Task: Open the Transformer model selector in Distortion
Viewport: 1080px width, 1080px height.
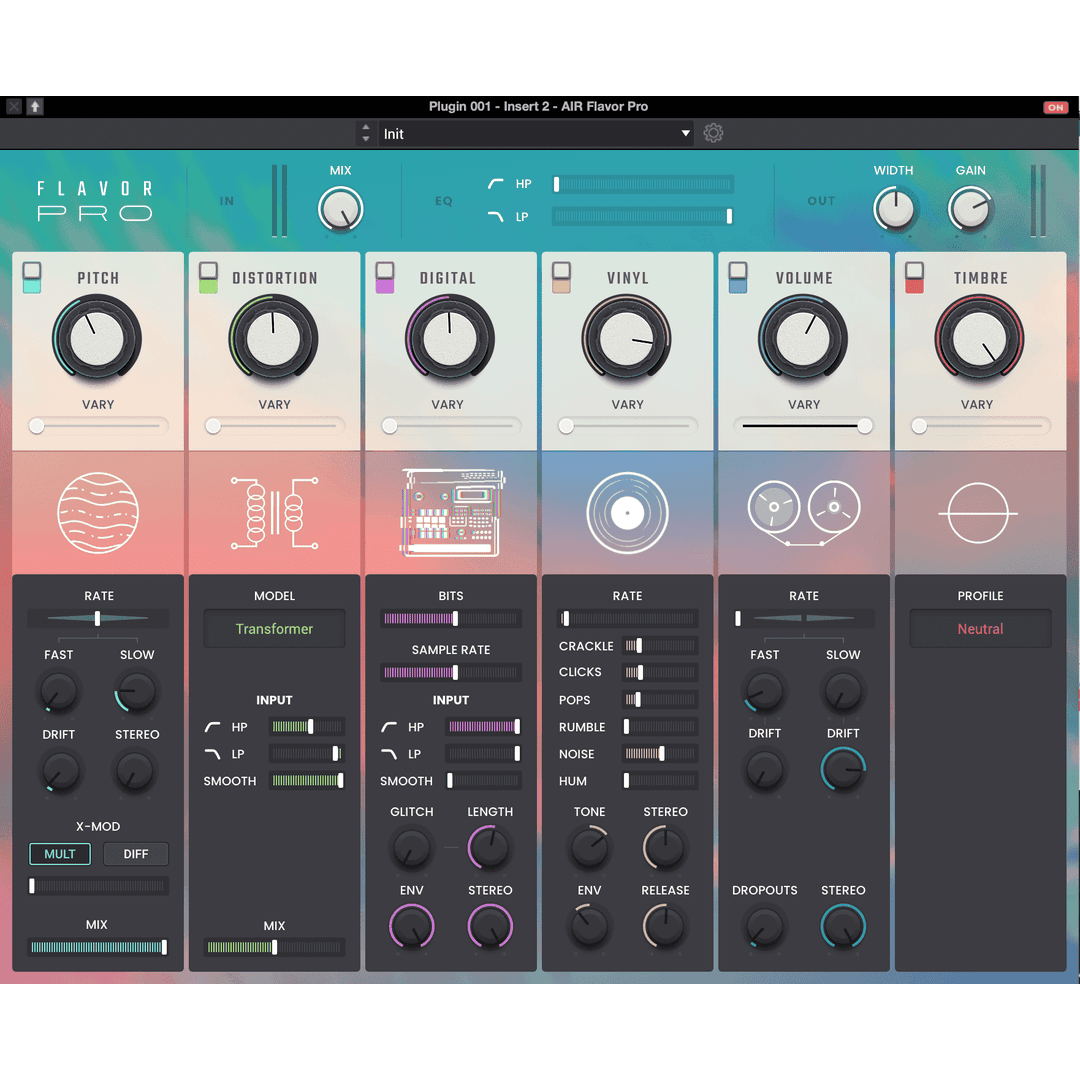Action: pyautogui.click(x=274, y=628)
